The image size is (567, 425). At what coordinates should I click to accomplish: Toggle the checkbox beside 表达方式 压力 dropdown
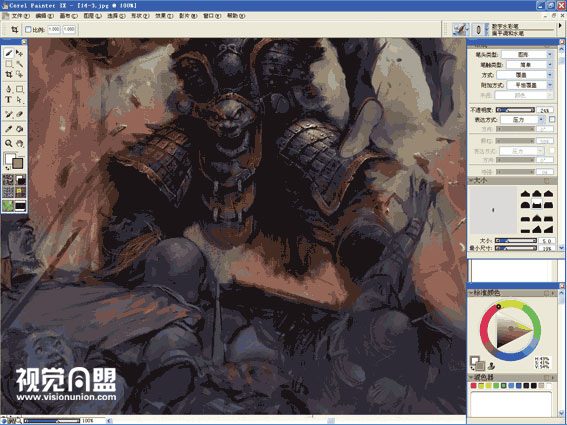pos(552,119)
